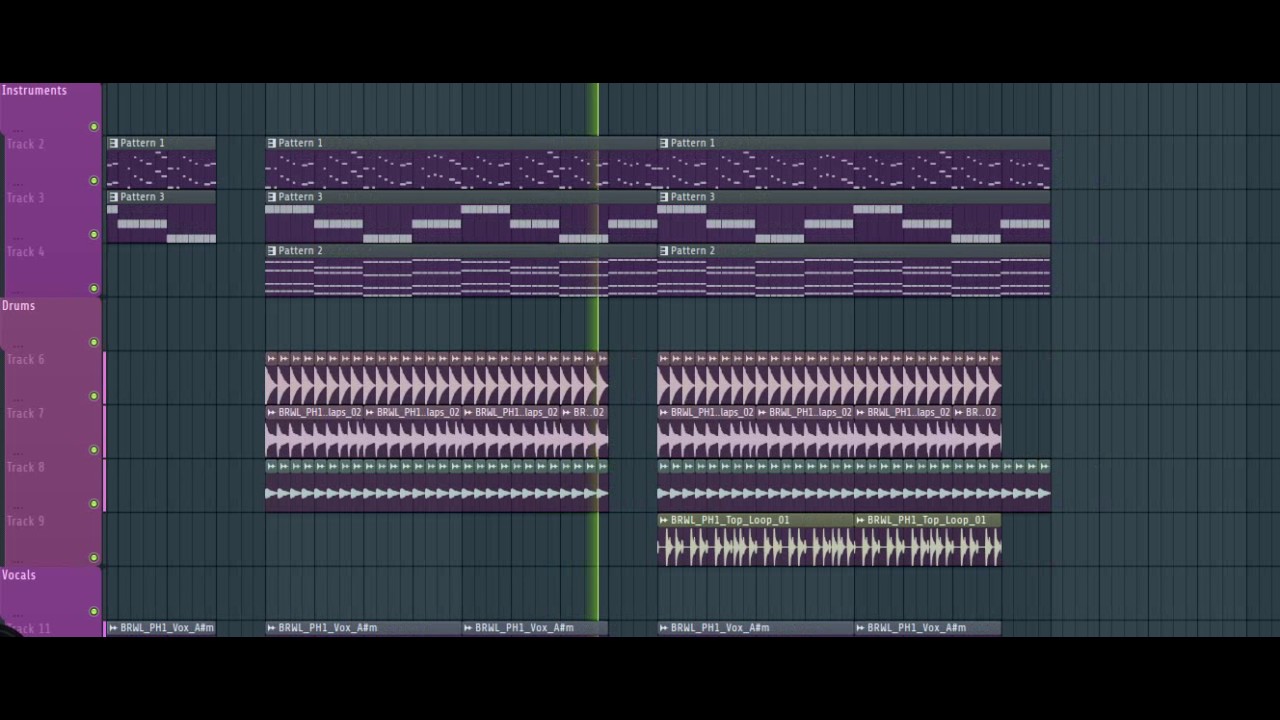Image resolution: width=1280 pixels, height=720 pixels.
Task: Select the Track 3 header label
Action: pyautogui.click(x=25, y=198)
